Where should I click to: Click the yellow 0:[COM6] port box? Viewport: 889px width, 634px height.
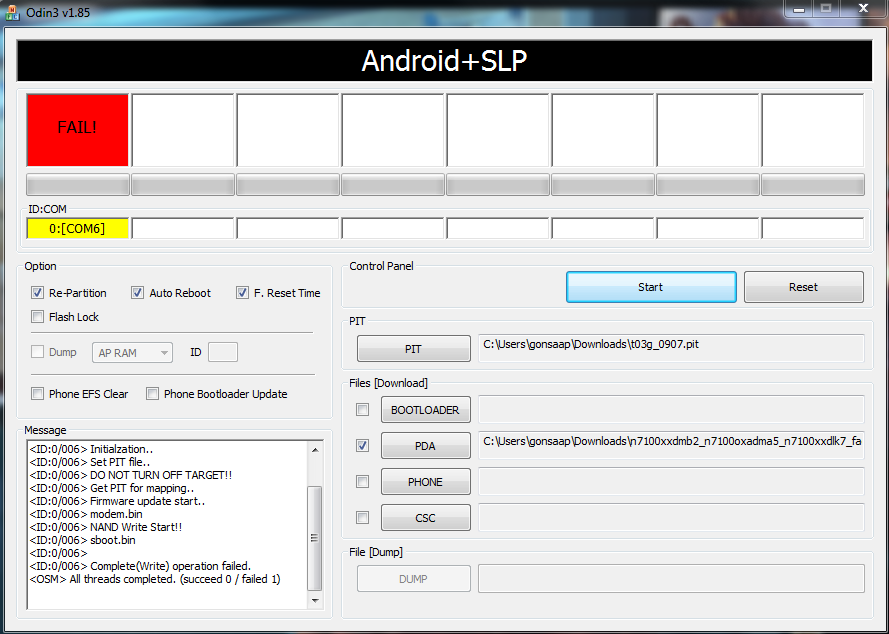tap(77, 229)
